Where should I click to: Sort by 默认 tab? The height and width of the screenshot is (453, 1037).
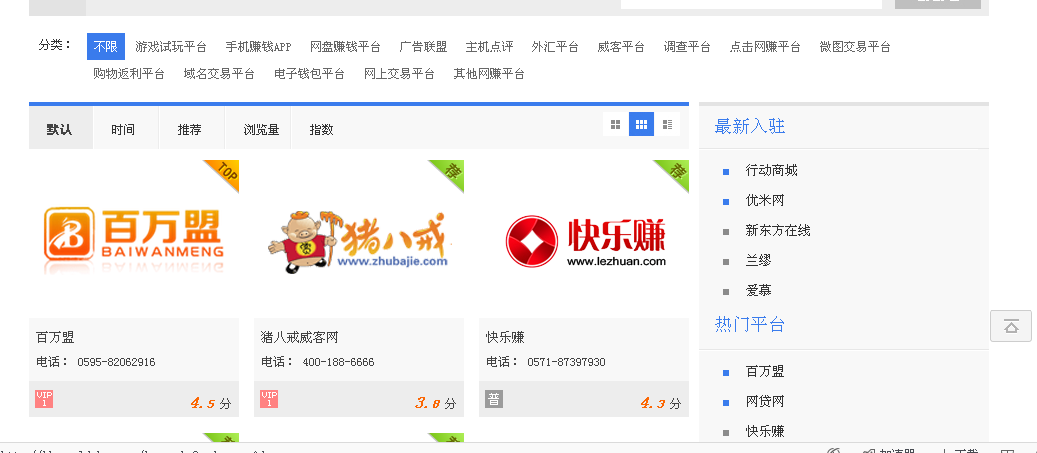click(x=60, y=129)
